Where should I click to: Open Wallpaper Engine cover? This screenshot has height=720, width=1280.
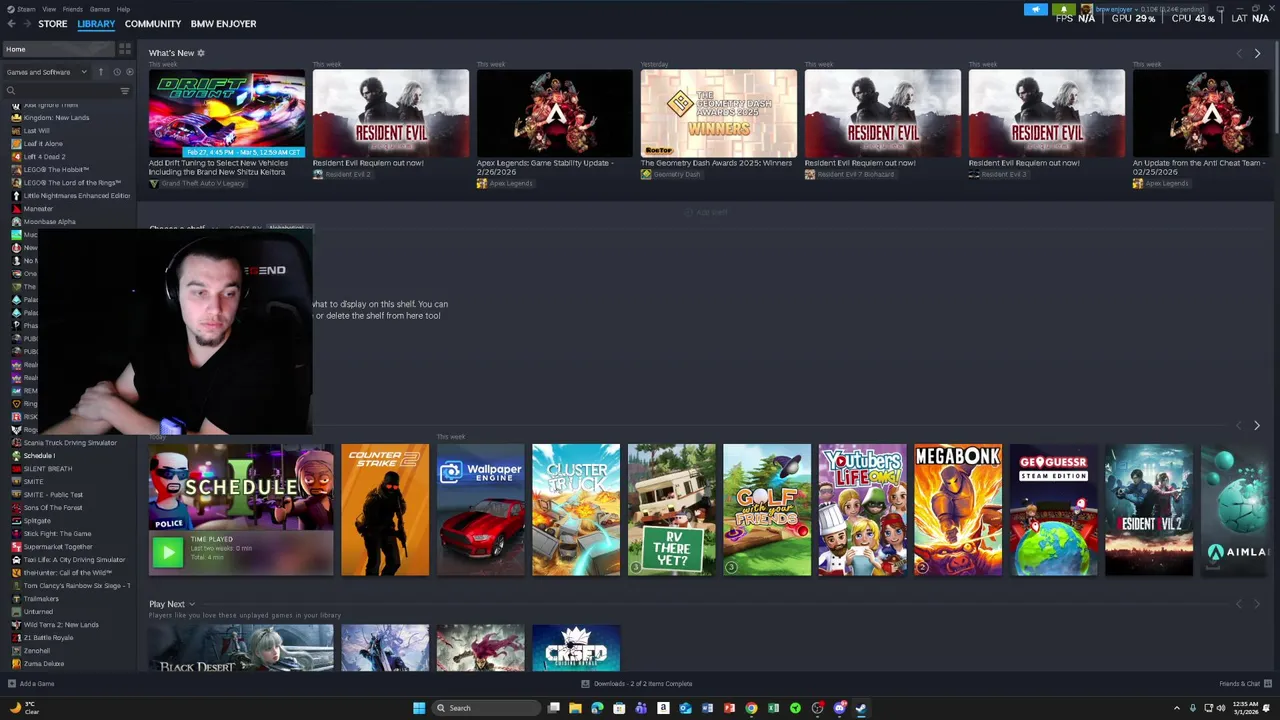[x=481, y=510]
